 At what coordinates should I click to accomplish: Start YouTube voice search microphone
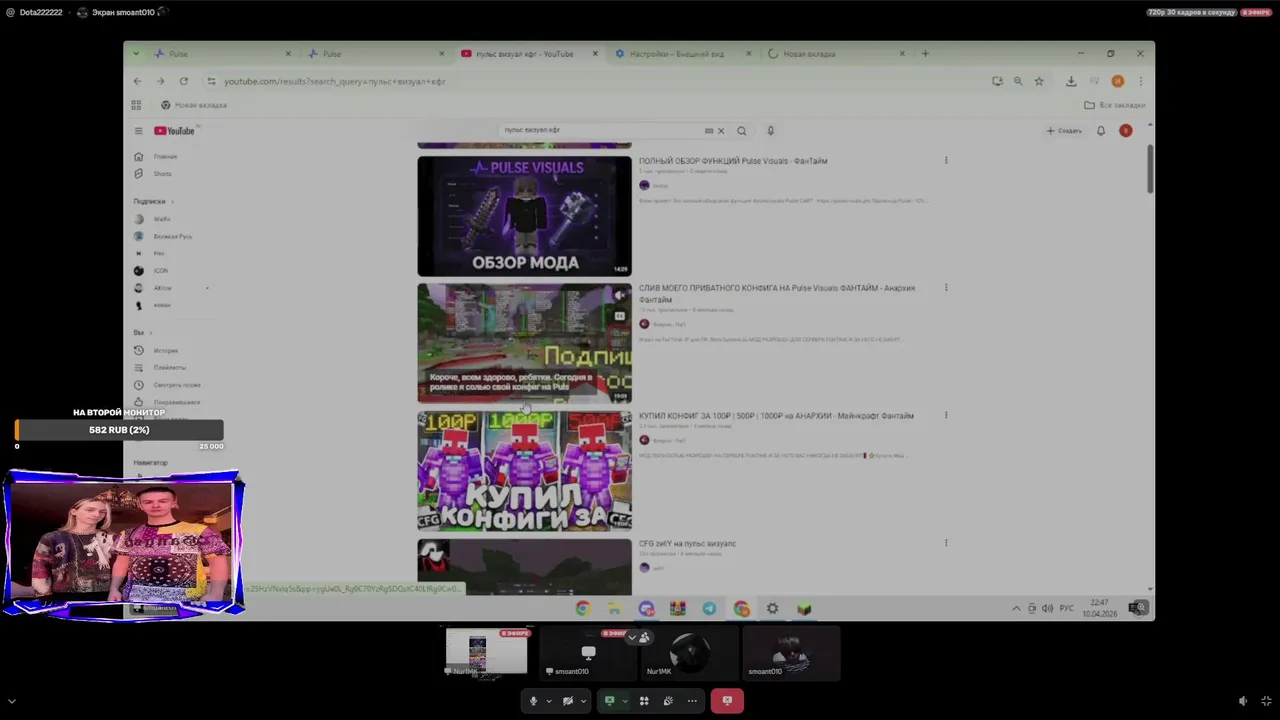[770, 131]
